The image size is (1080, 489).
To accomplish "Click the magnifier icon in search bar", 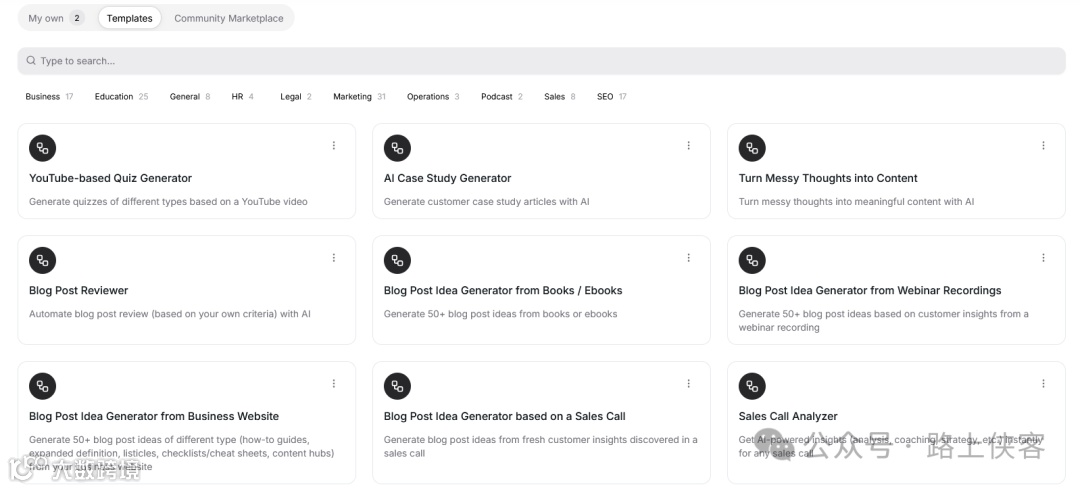I will (31, 61).
